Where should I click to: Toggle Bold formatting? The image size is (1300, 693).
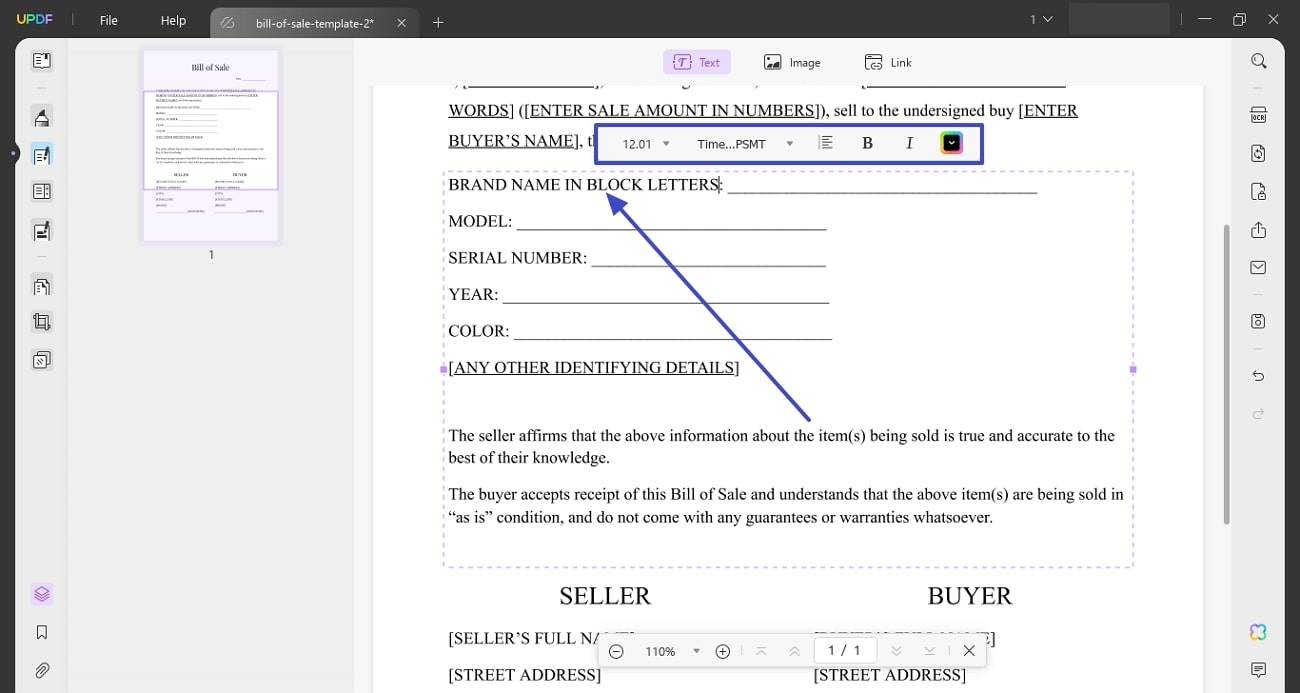point(867,143)
